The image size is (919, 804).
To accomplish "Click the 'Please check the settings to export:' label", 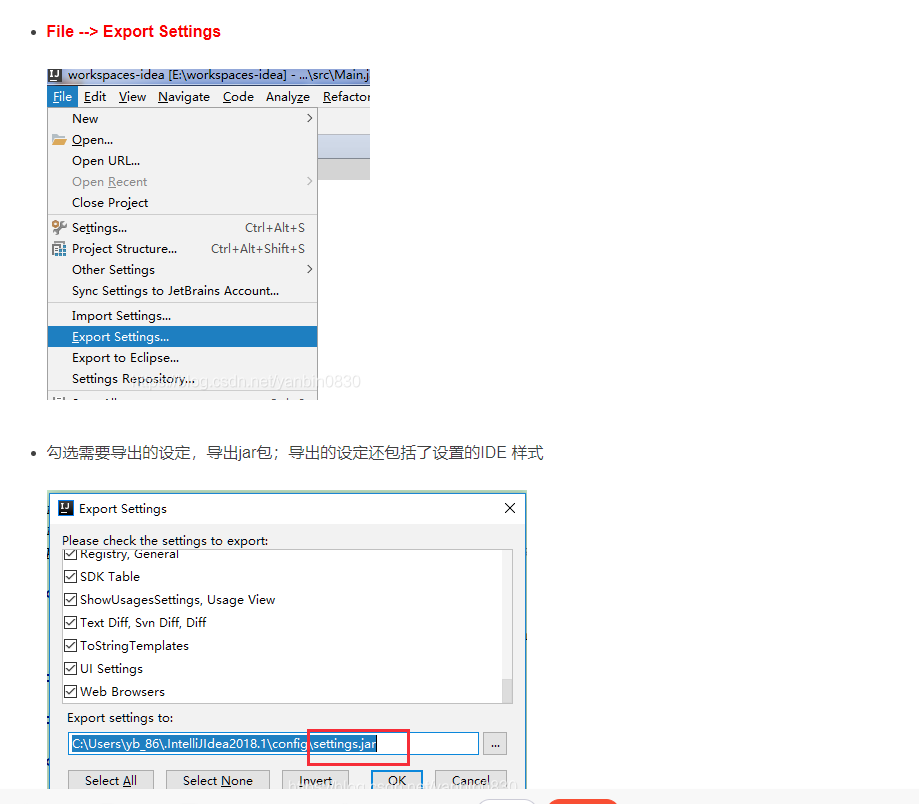I will [165, 540].
